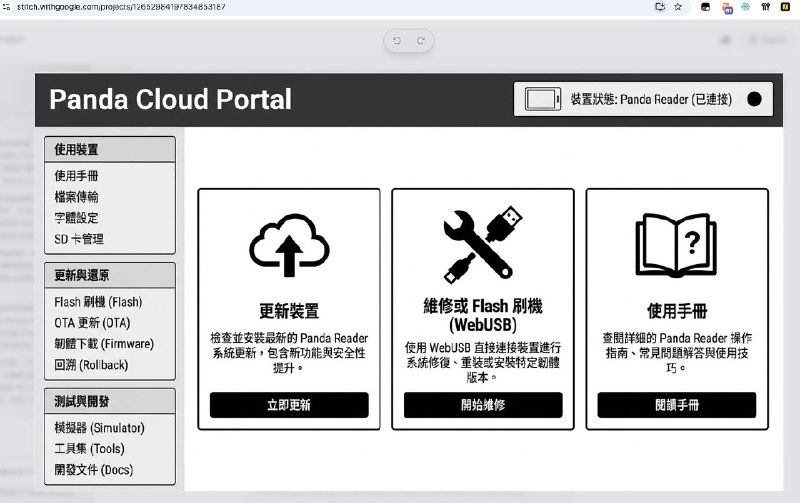
Task: Open site info icon in address bar
Action: (x=6, y=7)
